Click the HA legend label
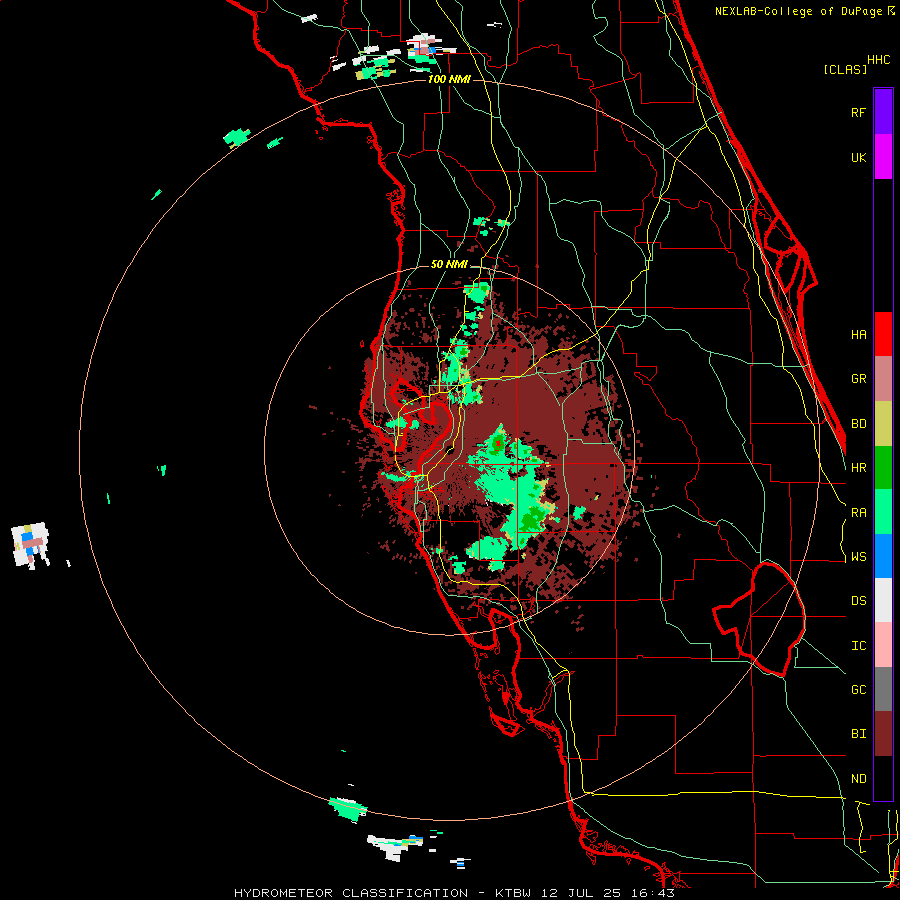 (x=858, y=334)
